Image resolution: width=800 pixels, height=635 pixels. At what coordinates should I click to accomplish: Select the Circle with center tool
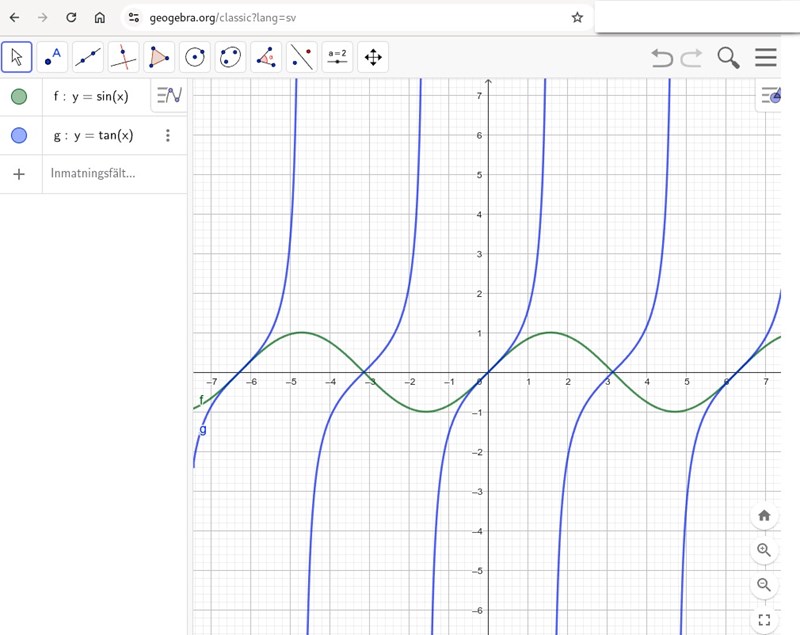[x=195, y=57]
